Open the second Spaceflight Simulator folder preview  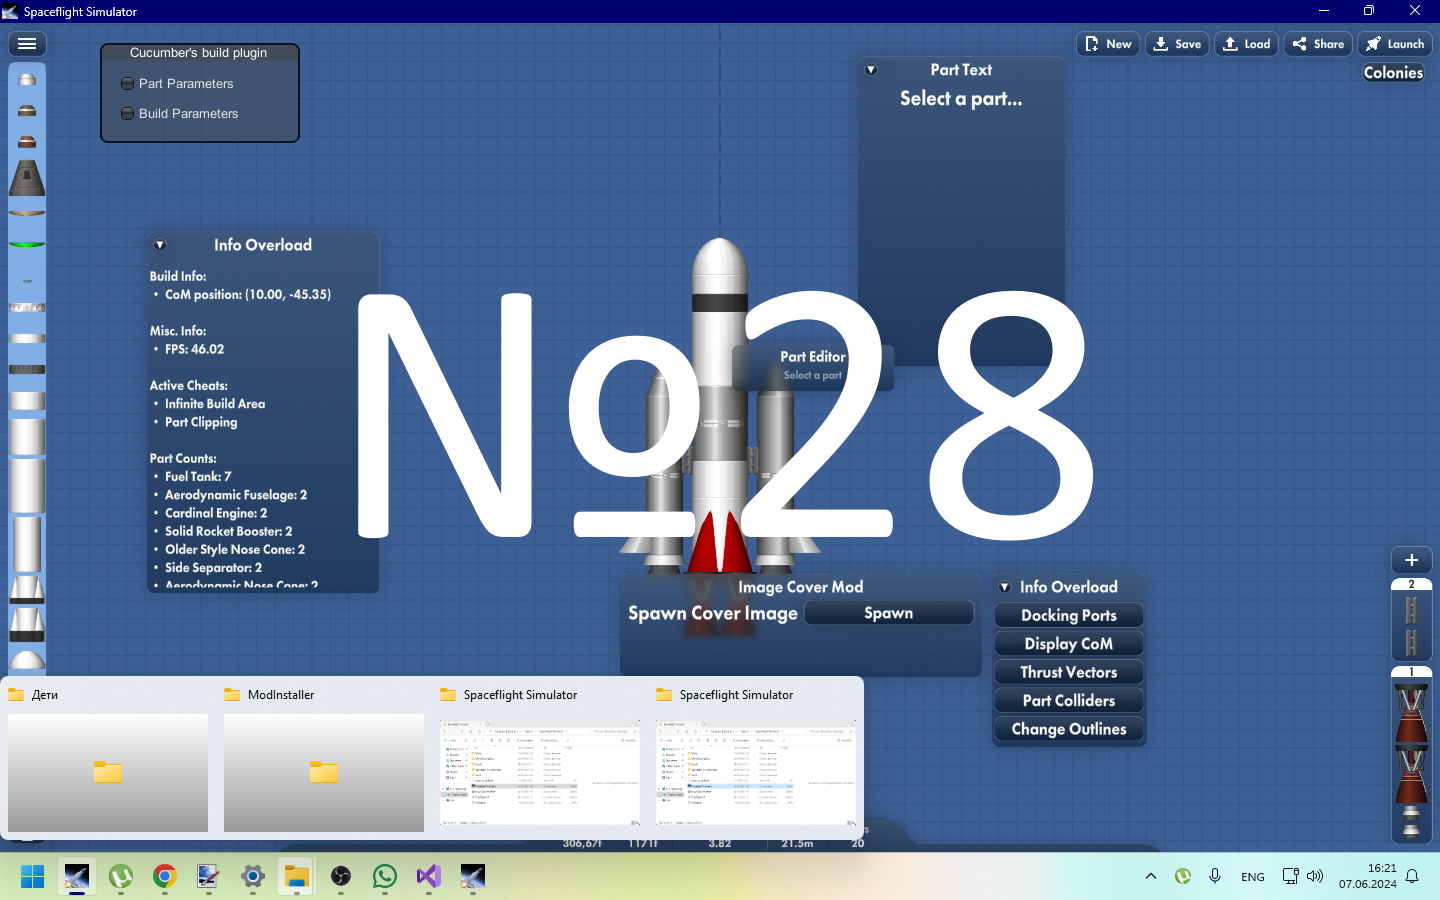756,759
